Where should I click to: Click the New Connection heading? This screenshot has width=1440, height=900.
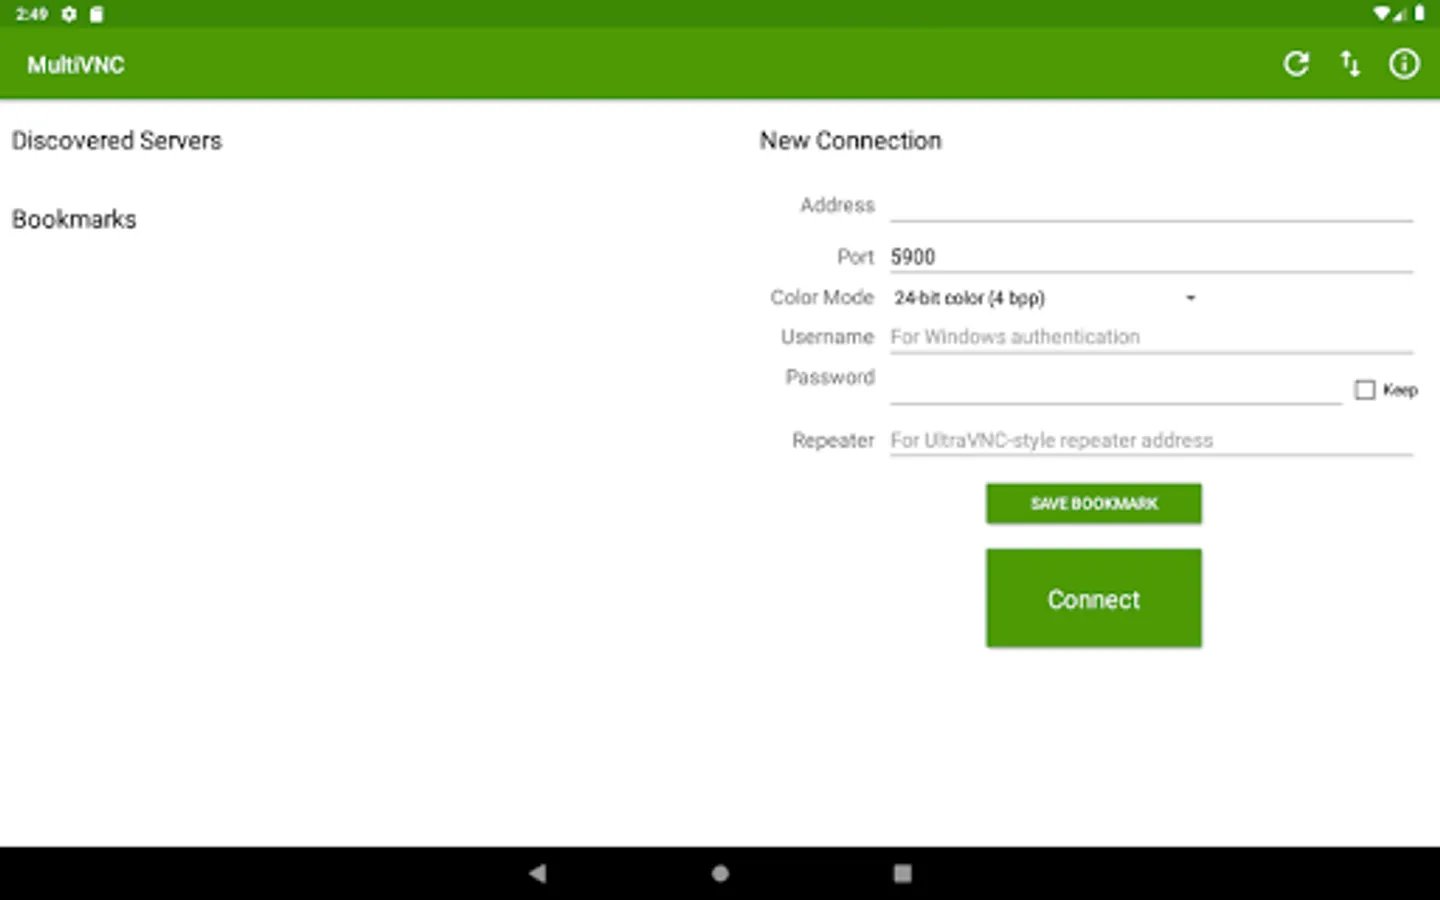tap(851, 141)
